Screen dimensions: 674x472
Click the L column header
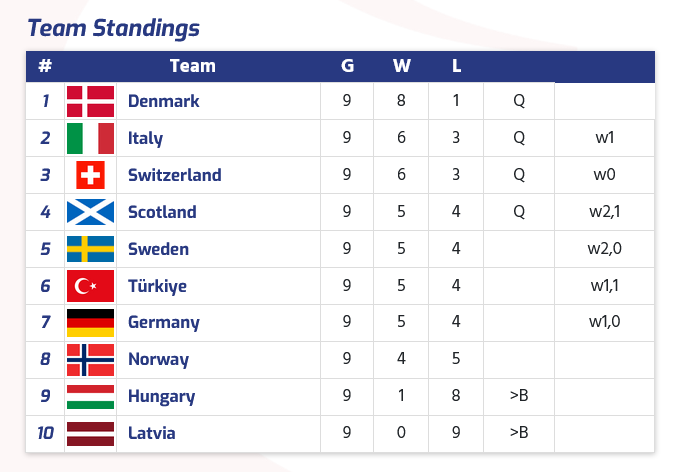point(456,66)
